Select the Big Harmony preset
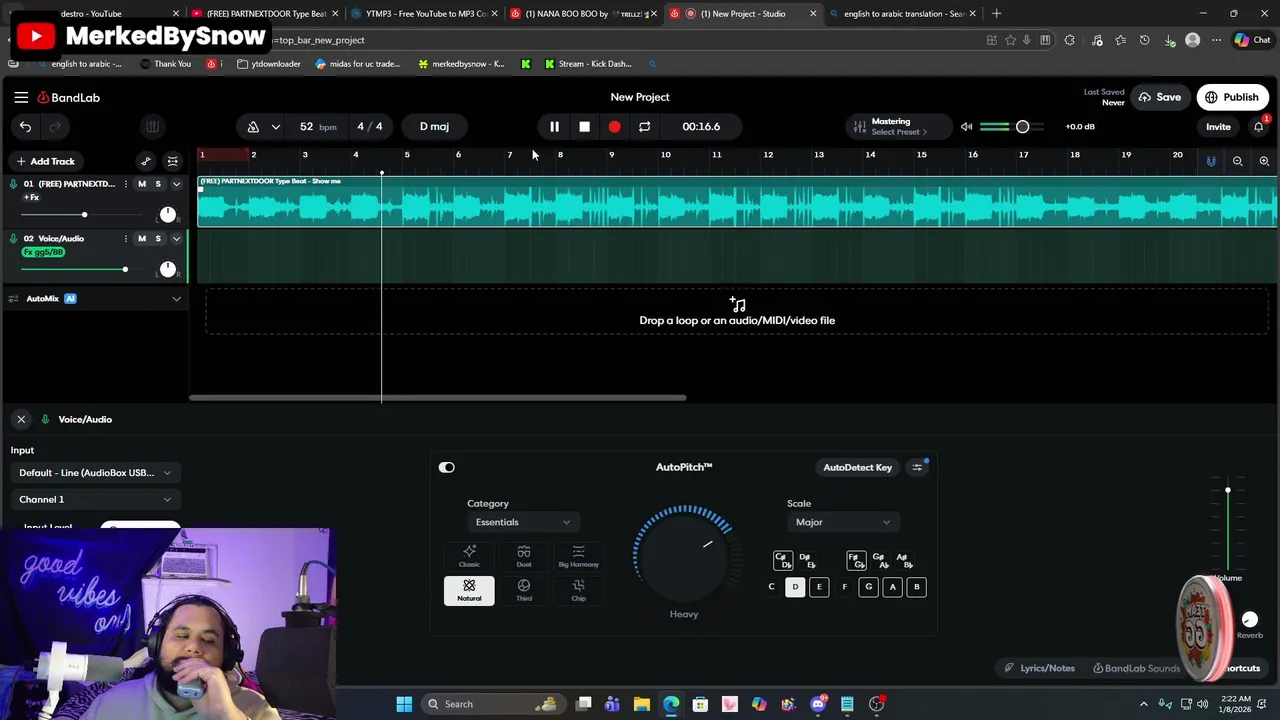 pyautogui.click(x=578, y=556)
